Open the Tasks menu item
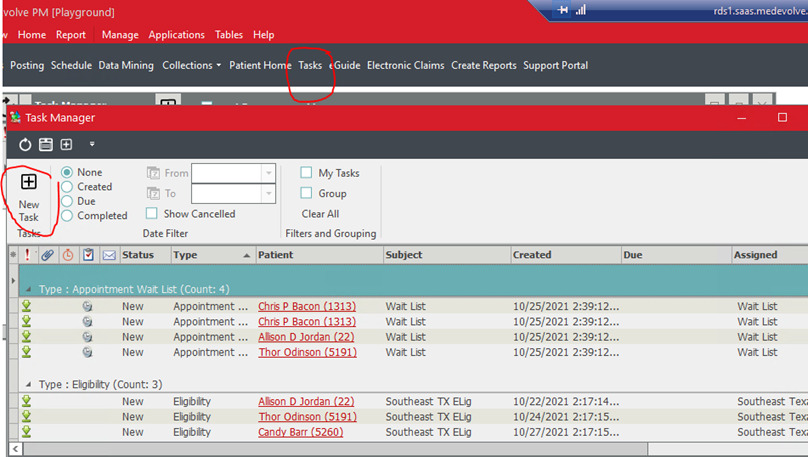 point(310,65)
